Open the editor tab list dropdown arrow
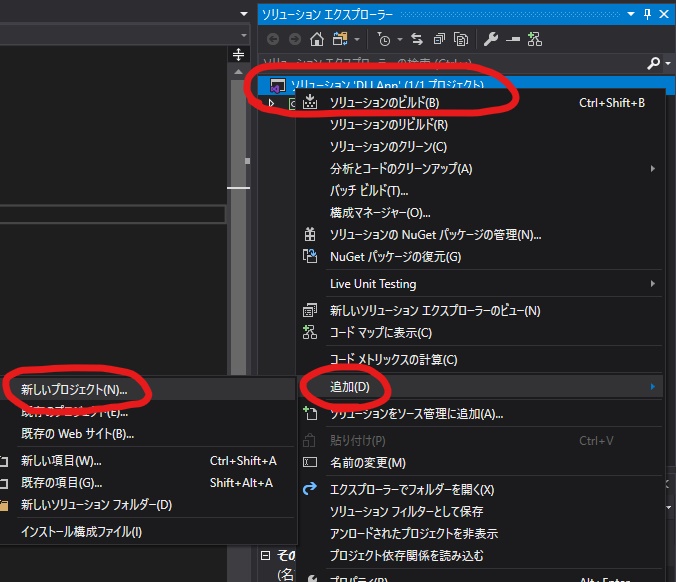This screenshot has width=676, height=582. (244, 14)
